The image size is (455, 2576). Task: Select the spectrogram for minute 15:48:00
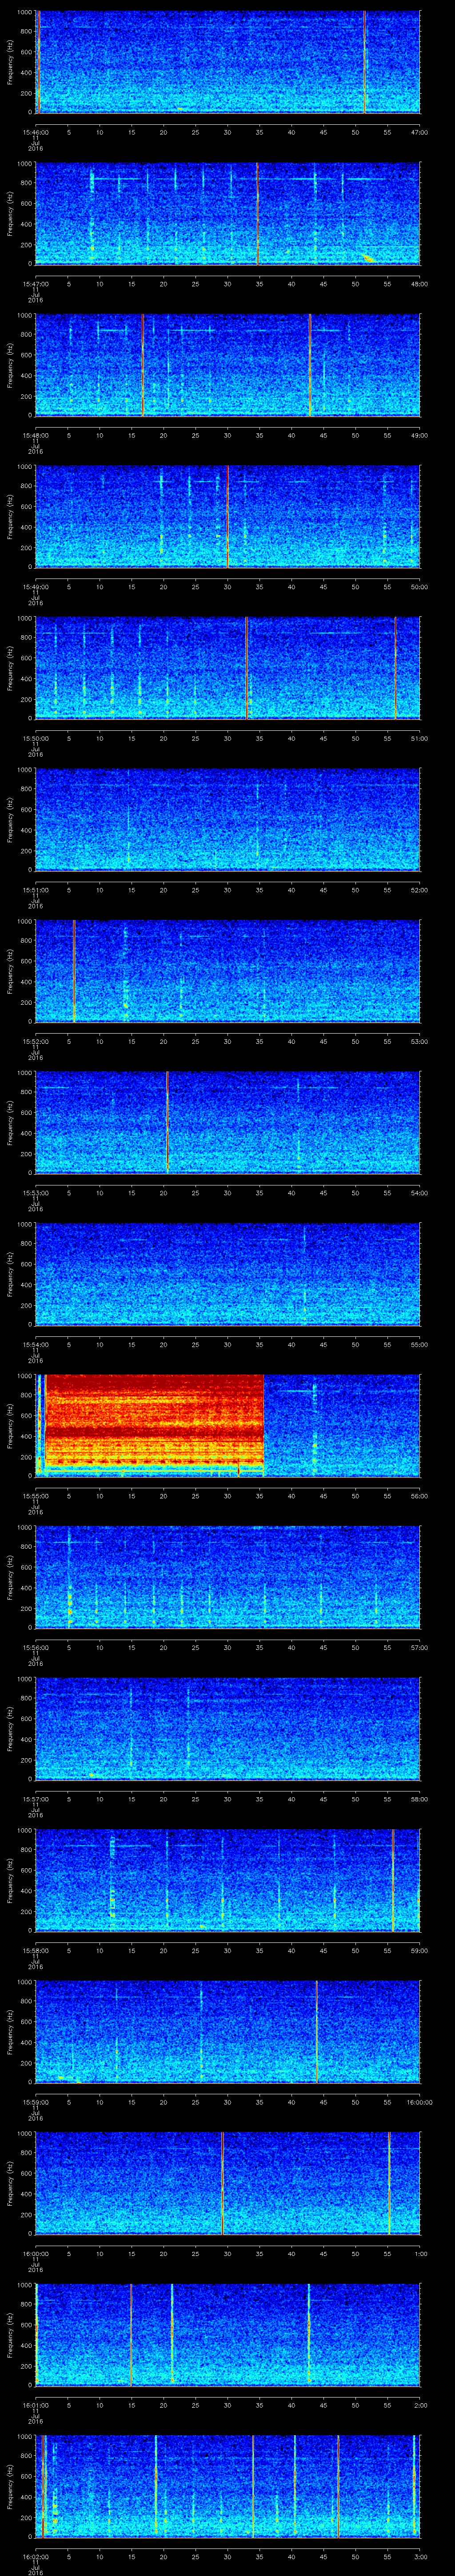tap(228, 365)
